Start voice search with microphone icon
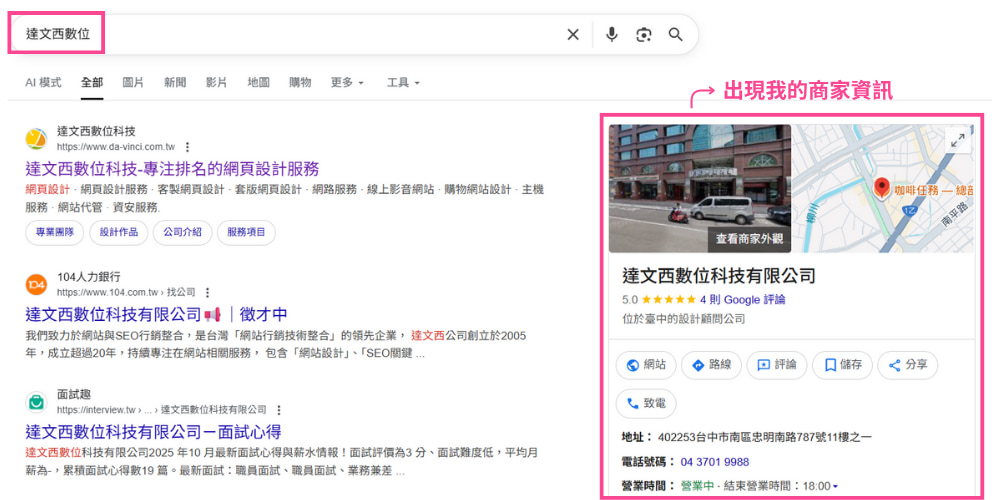 click(x=612, y=34)
